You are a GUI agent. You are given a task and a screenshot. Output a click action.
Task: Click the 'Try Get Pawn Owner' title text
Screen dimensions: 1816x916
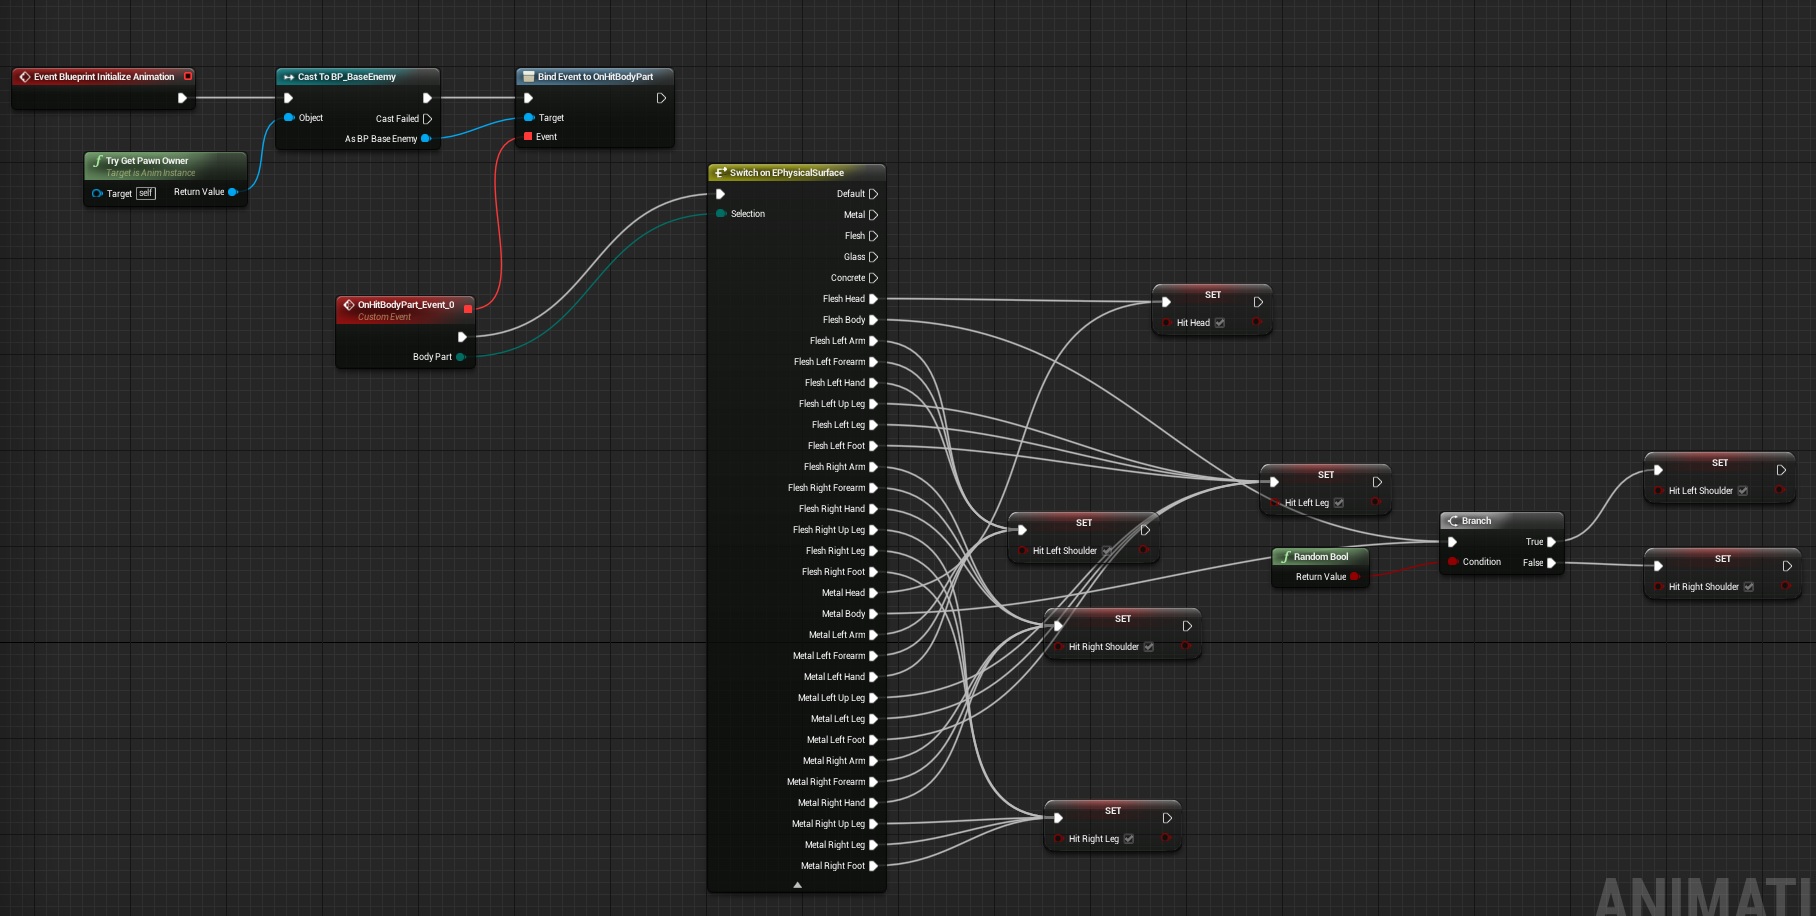coord(147,160)
